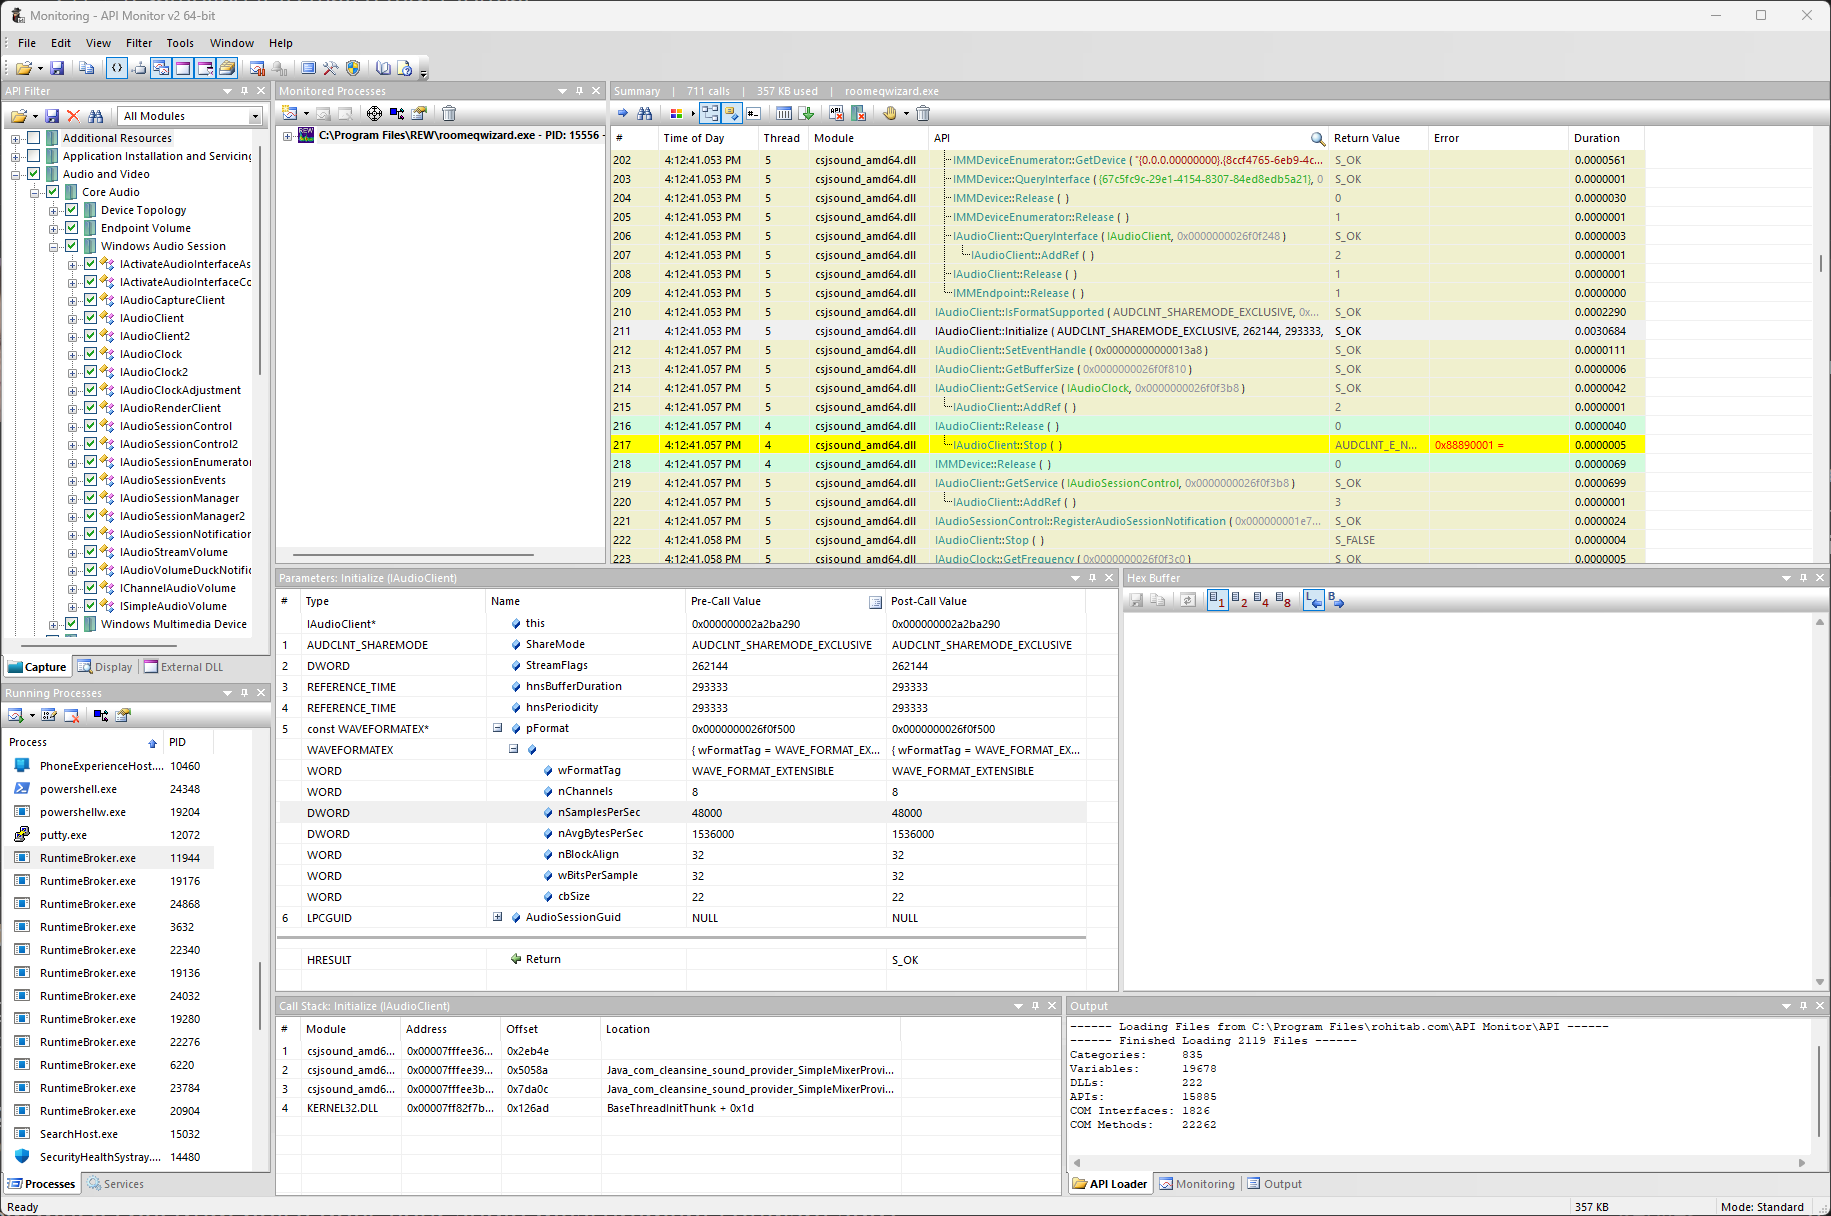Viewport: 1831px width, 1216px height.
Task: Uncheck the Endpoint Volume checkbox
Action: tap(72, 228)
